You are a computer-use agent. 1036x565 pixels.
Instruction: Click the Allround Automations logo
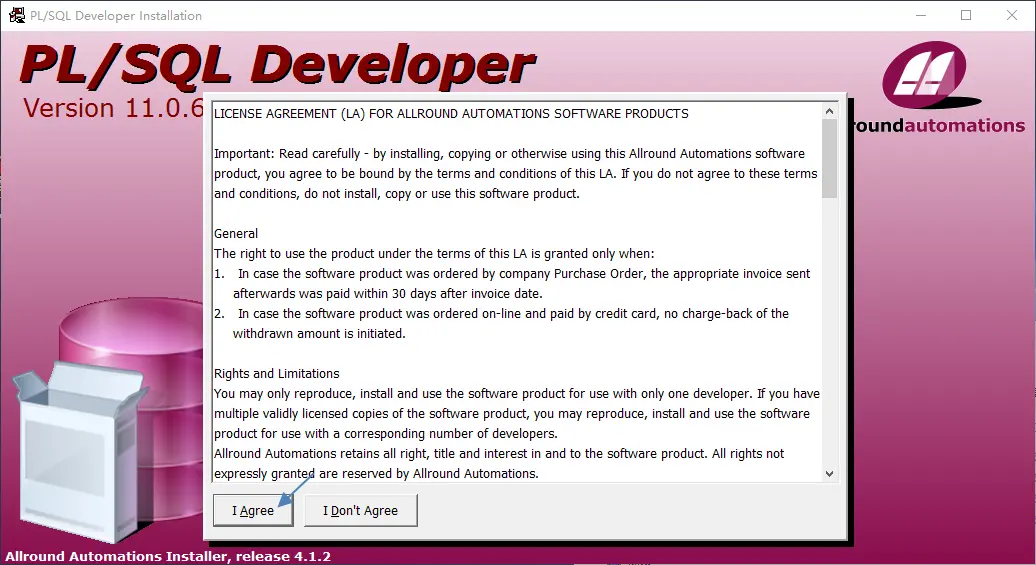(x=937, y=88)
